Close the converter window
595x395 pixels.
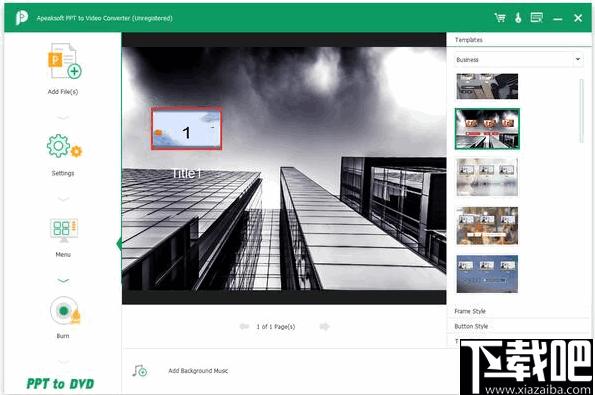(578, 18)
